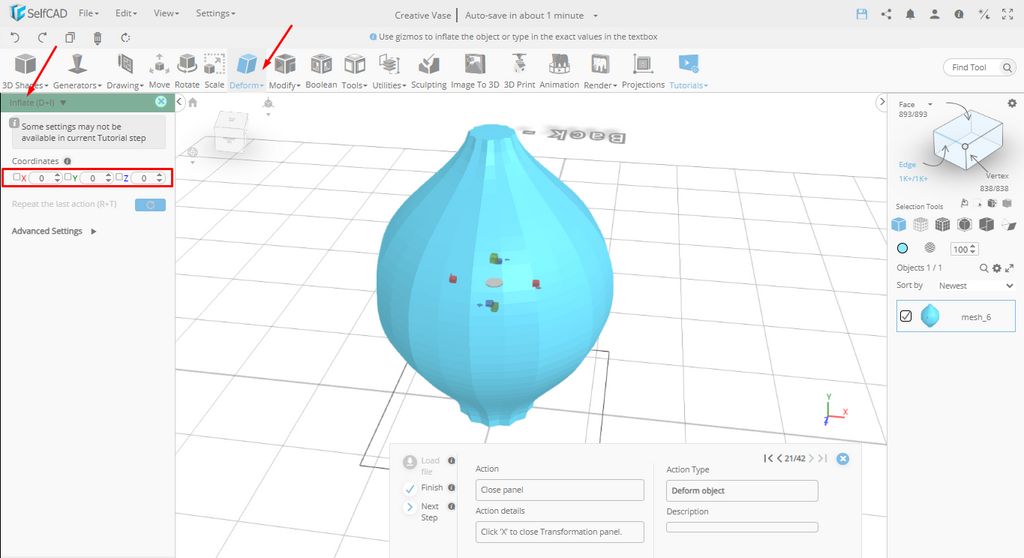Open the Deform dropdown
1024x558 pixels.
[247, 71]
